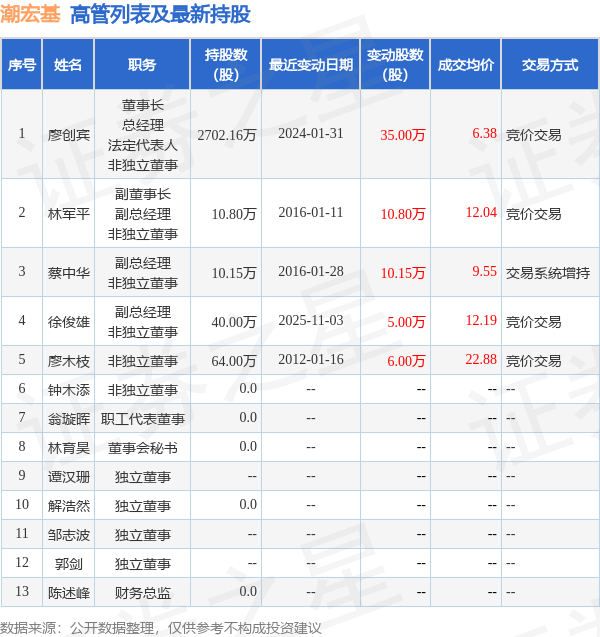The width and height of the screenshot is (600, 637).
Task: Click the red value 35.00万
Action: pos(403,135)
